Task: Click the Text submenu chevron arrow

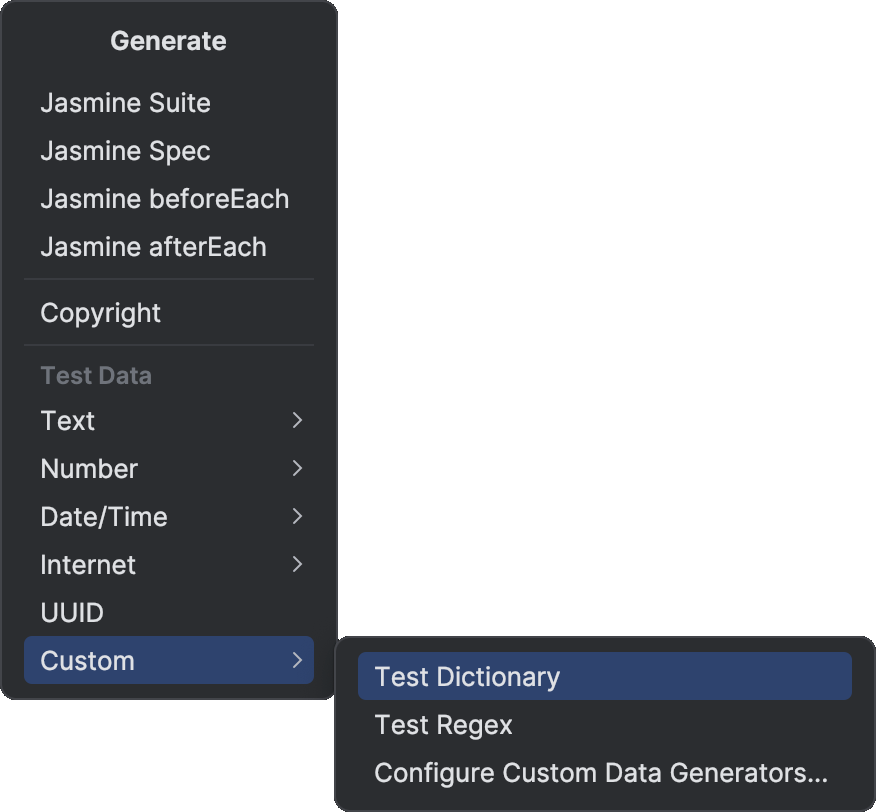Action: 297,421
